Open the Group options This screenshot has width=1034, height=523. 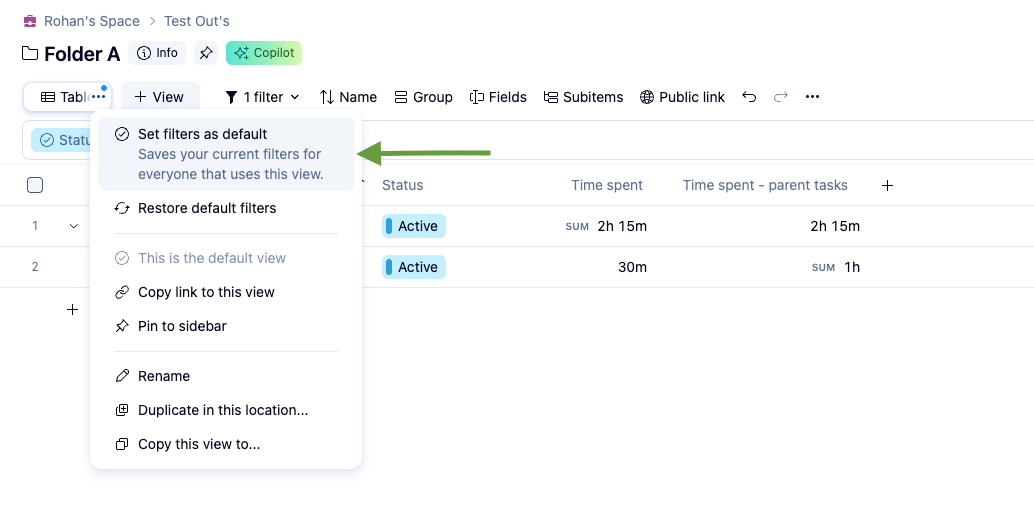tap(423, 97)
